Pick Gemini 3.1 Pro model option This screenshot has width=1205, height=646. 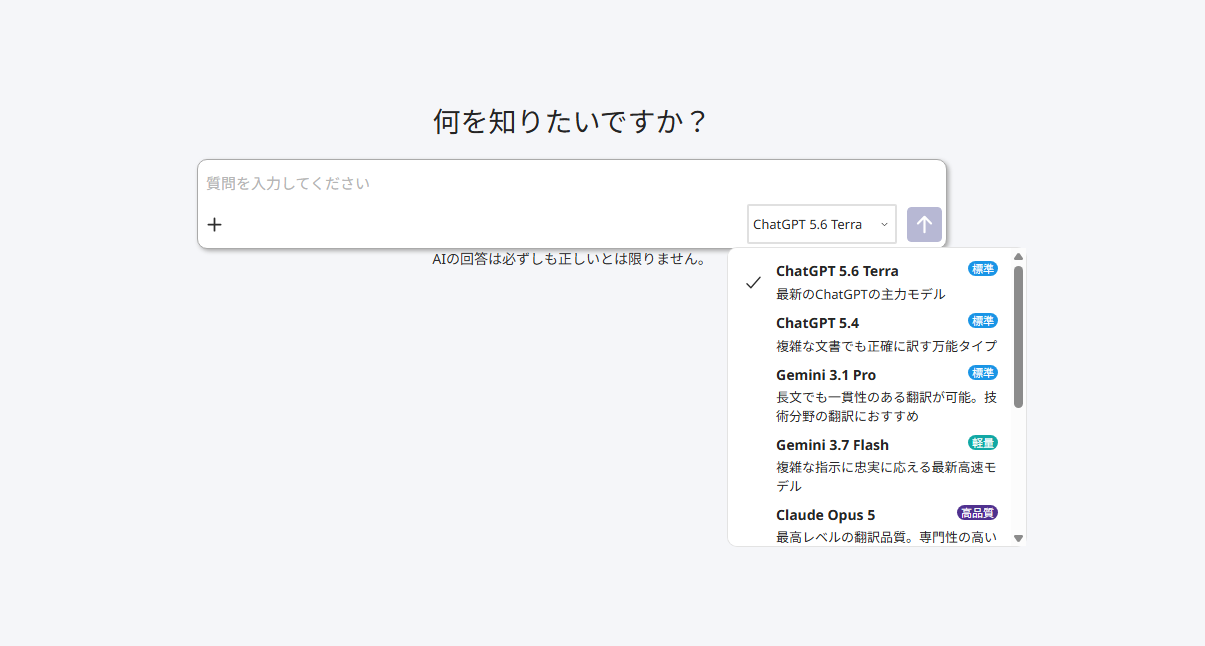pos(869,395)
